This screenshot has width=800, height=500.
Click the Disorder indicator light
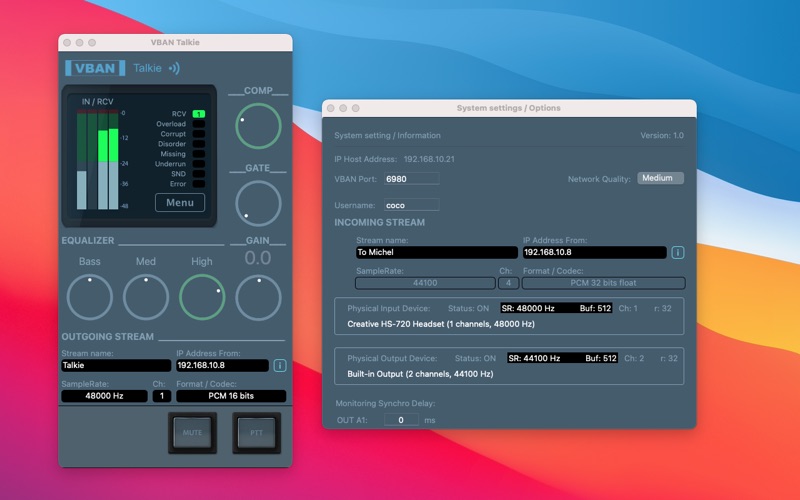coord(198,144)
